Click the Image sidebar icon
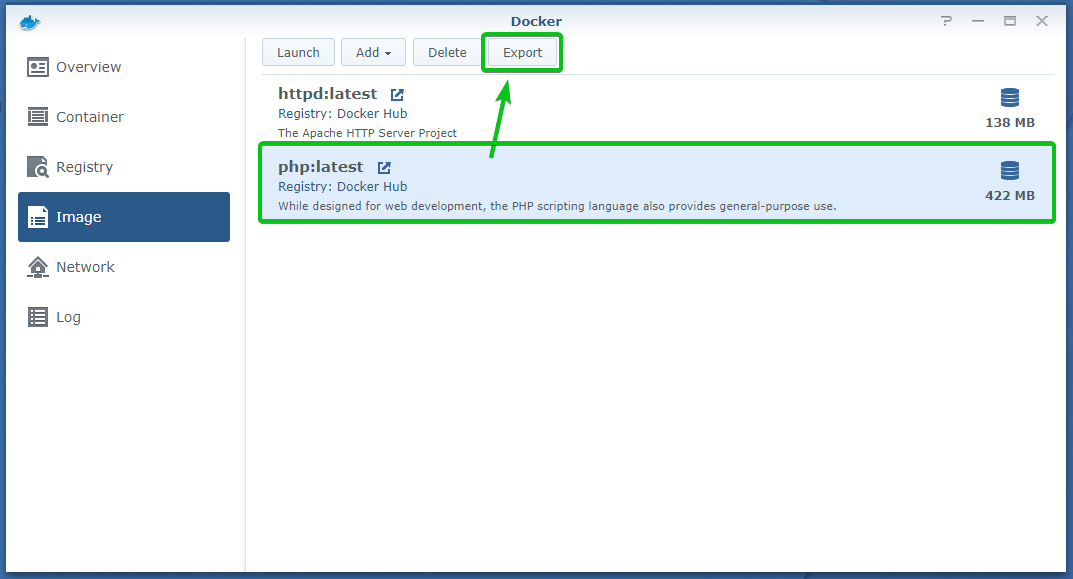Viewport: 1073px width, 579px height. (x=38, y=217)
